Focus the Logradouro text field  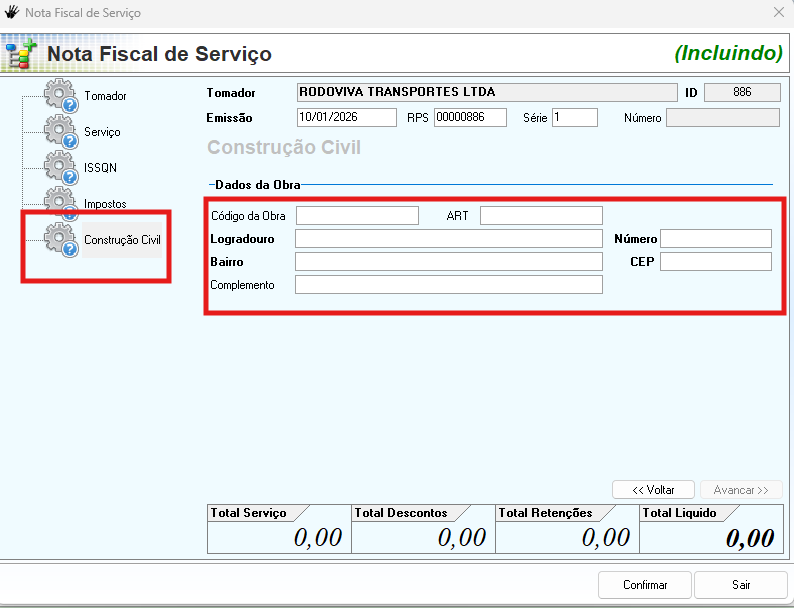coord(448,239)
